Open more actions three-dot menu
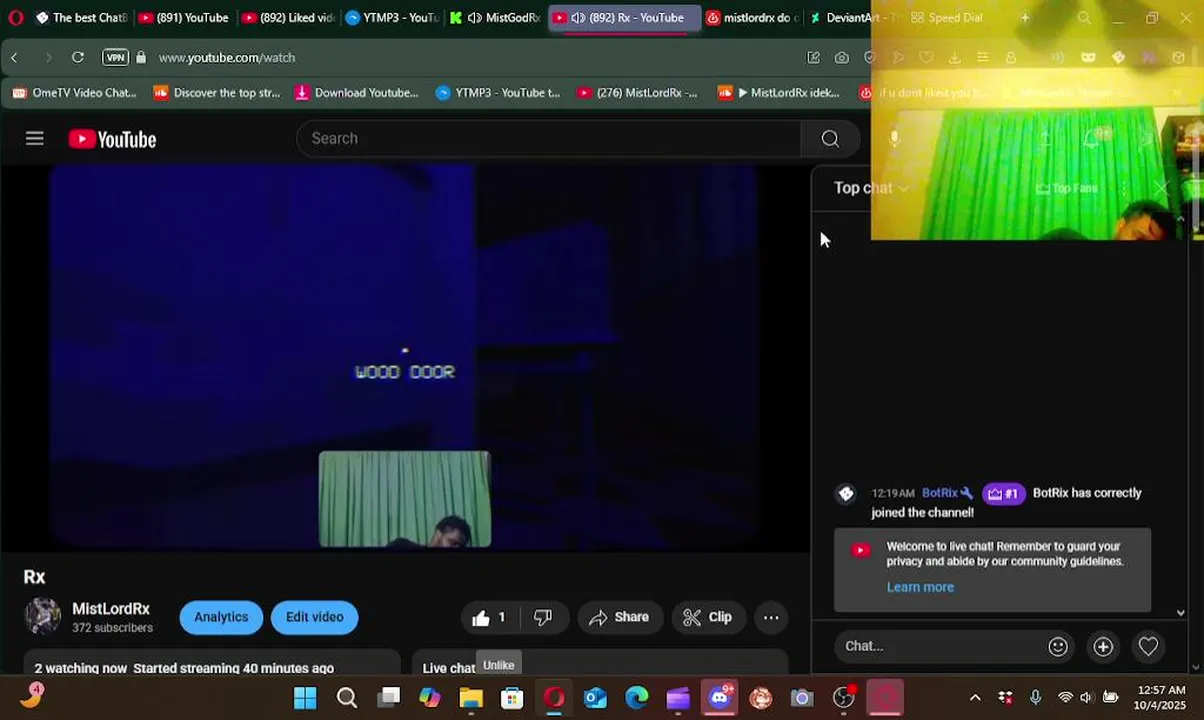Viewport: 1204px width, 720px height. click(771, 617)
